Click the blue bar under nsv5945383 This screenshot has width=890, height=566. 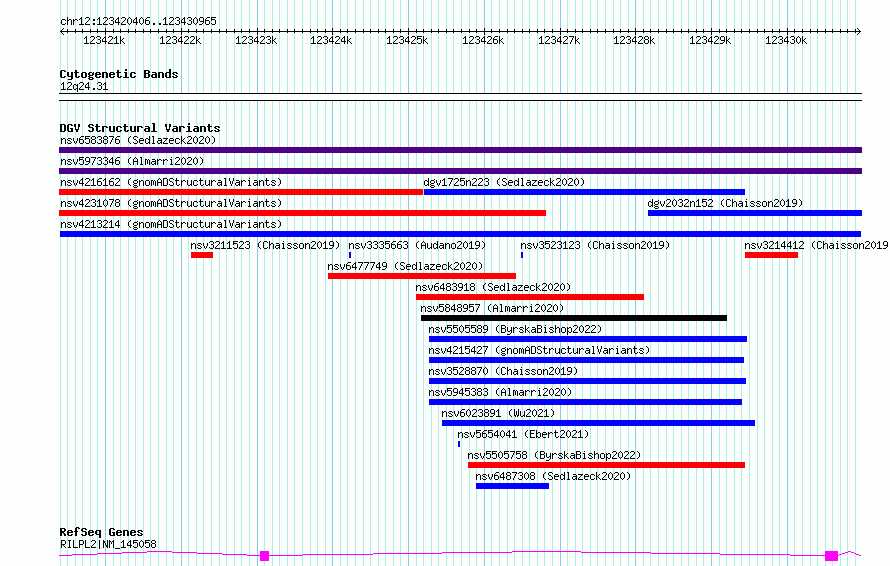(x=585, y=402)
